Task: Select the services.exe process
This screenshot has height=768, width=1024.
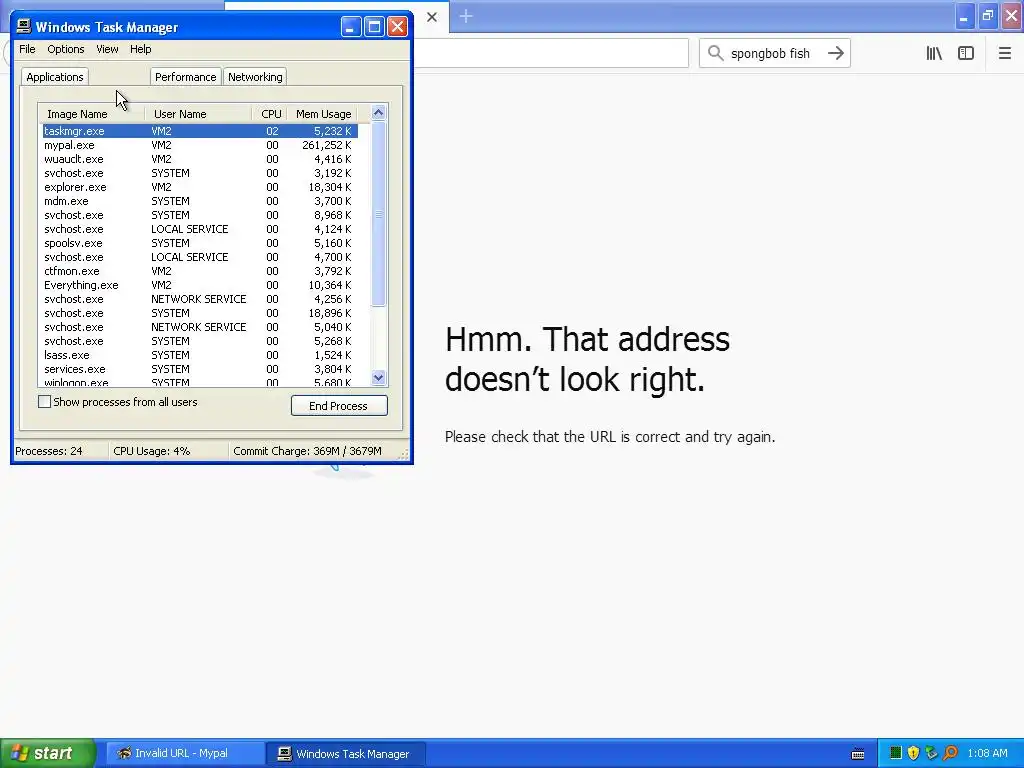Action: pyautogui.click(x=200, y=369)
